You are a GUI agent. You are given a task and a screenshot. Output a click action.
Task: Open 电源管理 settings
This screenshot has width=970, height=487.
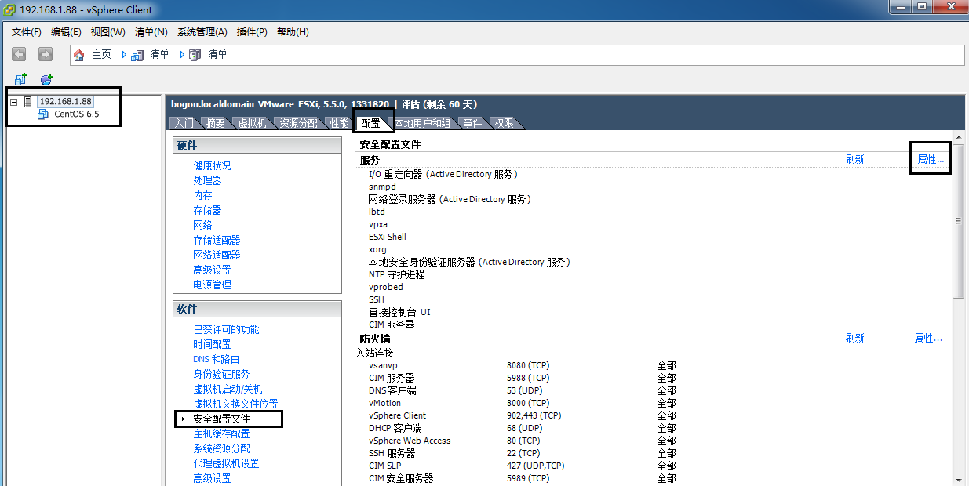(212, 285)
